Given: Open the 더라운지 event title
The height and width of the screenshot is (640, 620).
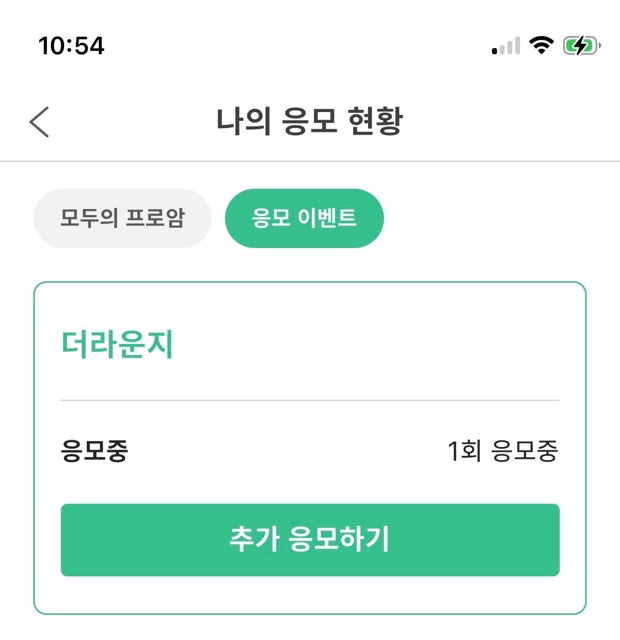Looking at the screenshot, I should (x=118, y=344).
